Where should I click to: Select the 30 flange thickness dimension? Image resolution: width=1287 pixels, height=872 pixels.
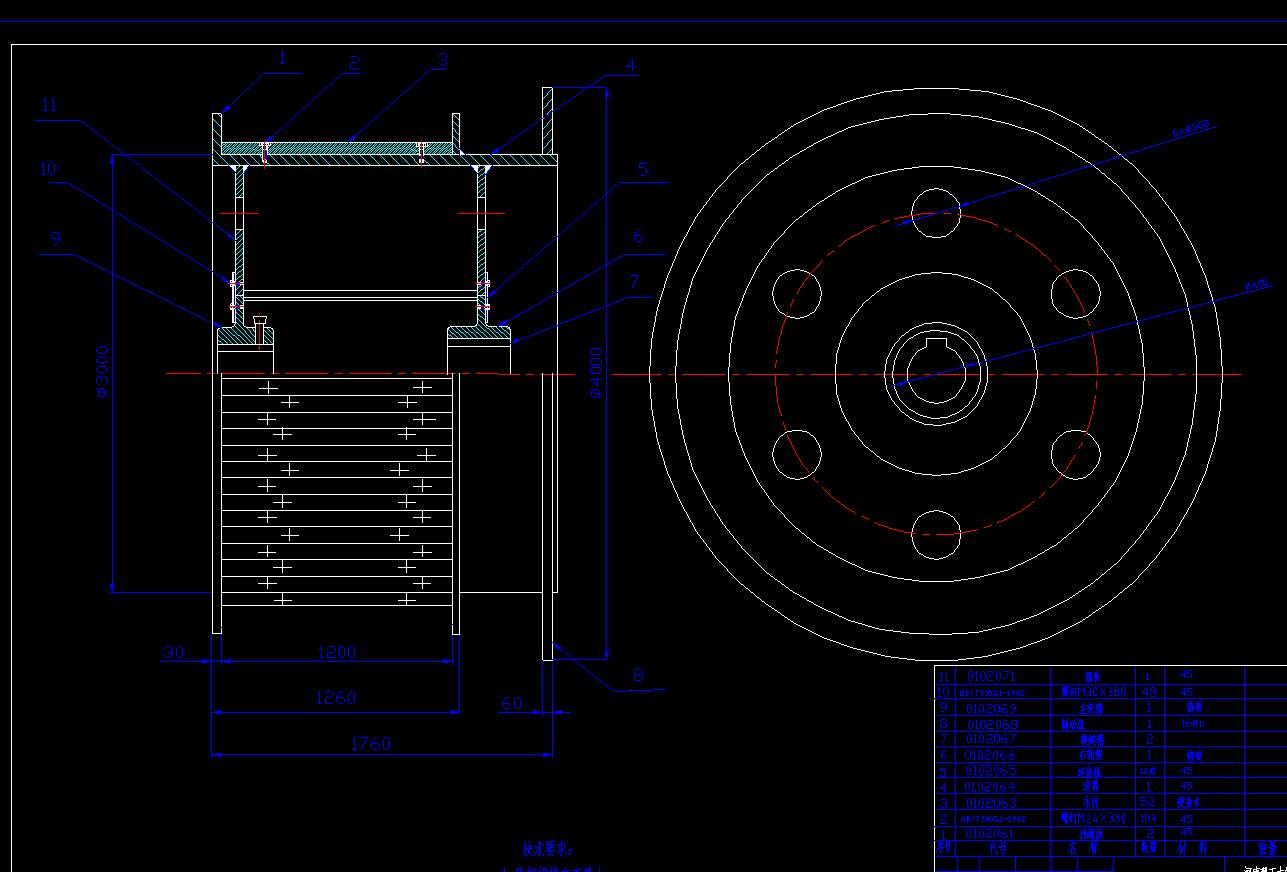(x=174, y=652)
